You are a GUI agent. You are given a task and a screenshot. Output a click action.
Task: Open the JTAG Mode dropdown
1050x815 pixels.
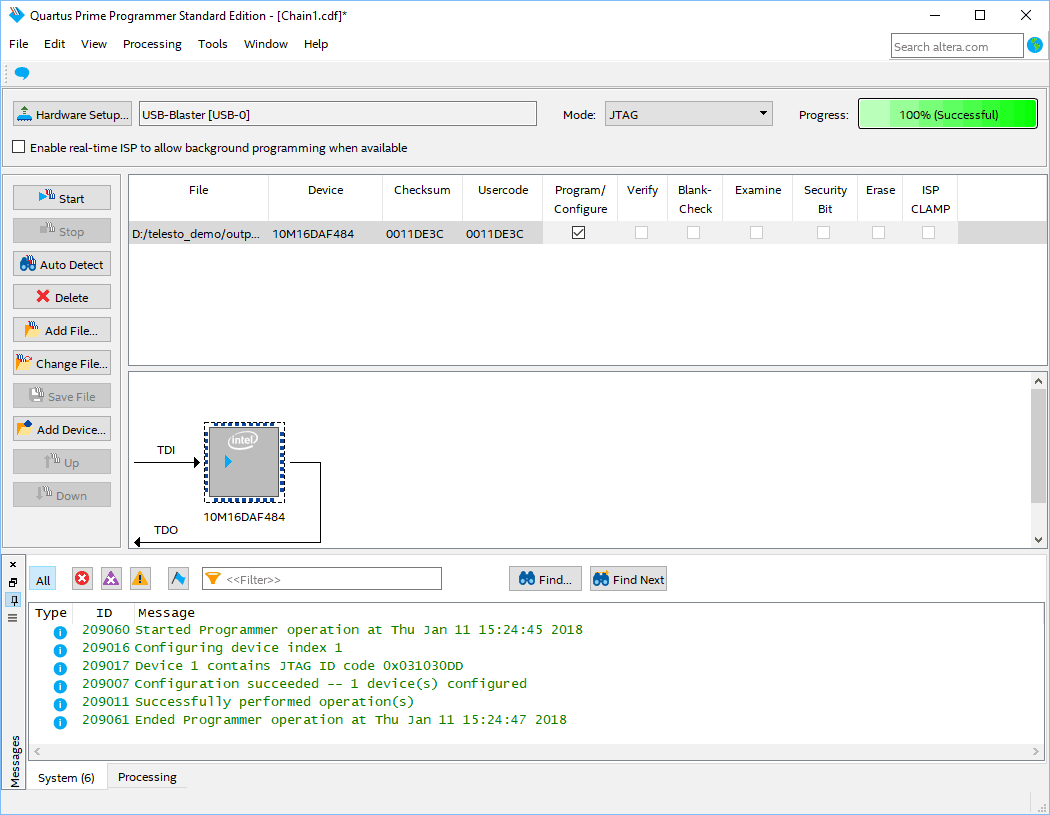(x=689, y=114)
